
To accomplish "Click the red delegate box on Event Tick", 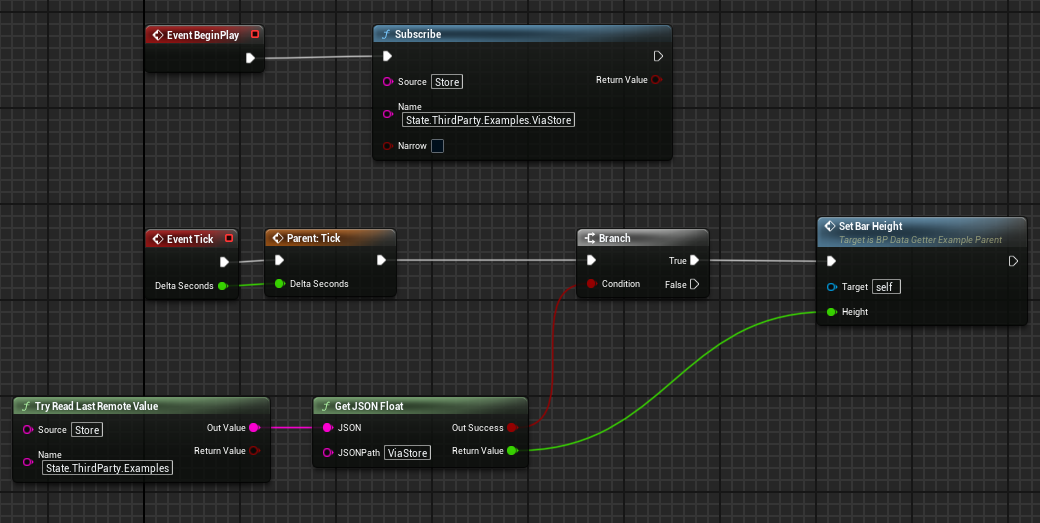I will pyautogui.click(x=229, y=239).
